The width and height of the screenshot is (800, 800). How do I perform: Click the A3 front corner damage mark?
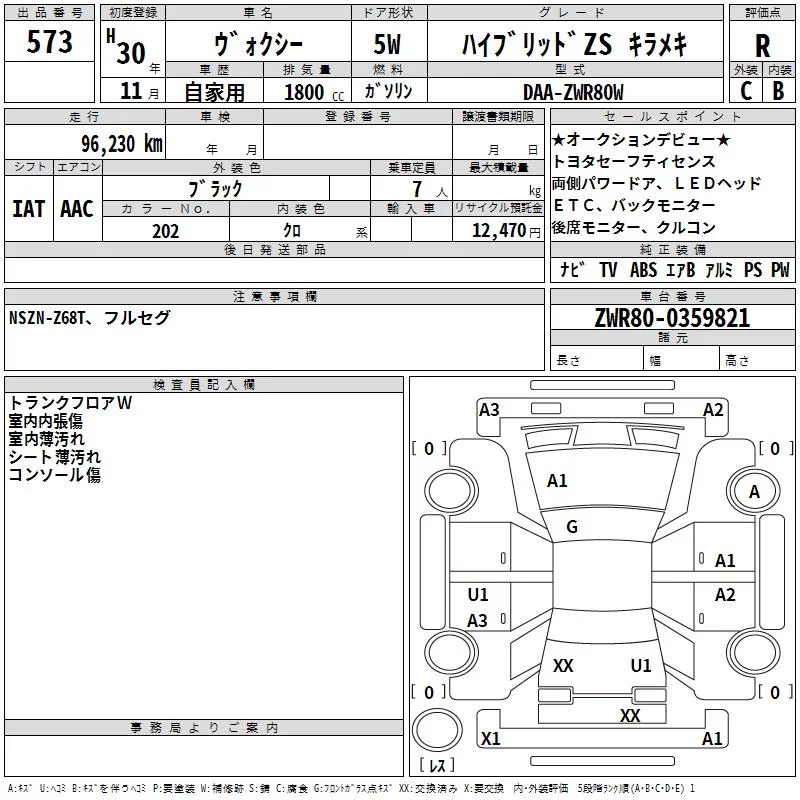pos(489,409)
